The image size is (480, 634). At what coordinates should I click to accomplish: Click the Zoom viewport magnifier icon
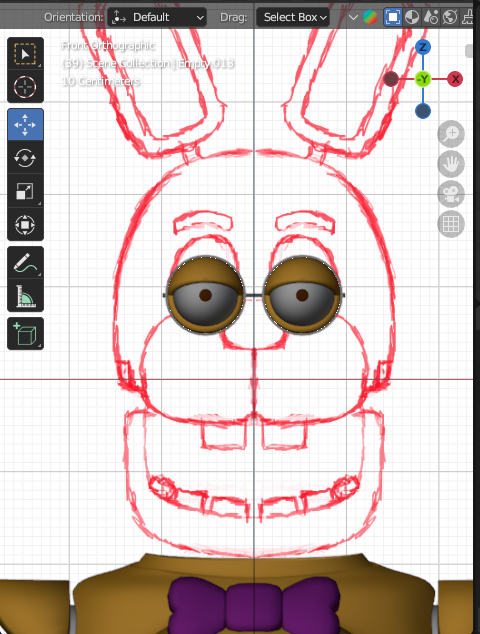[451, 134]
